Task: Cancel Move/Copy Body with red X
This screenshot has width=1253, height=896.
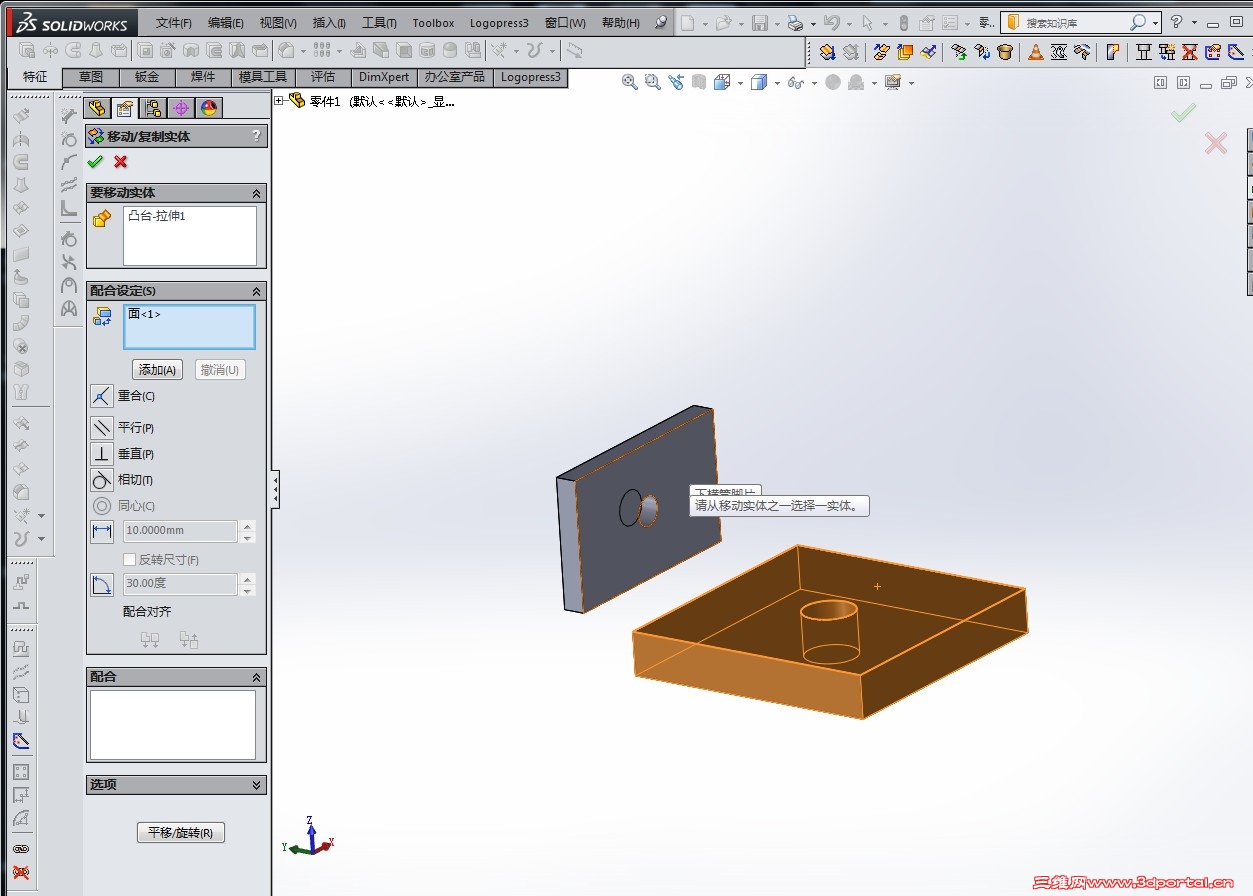Action: [x=121, y=161]
